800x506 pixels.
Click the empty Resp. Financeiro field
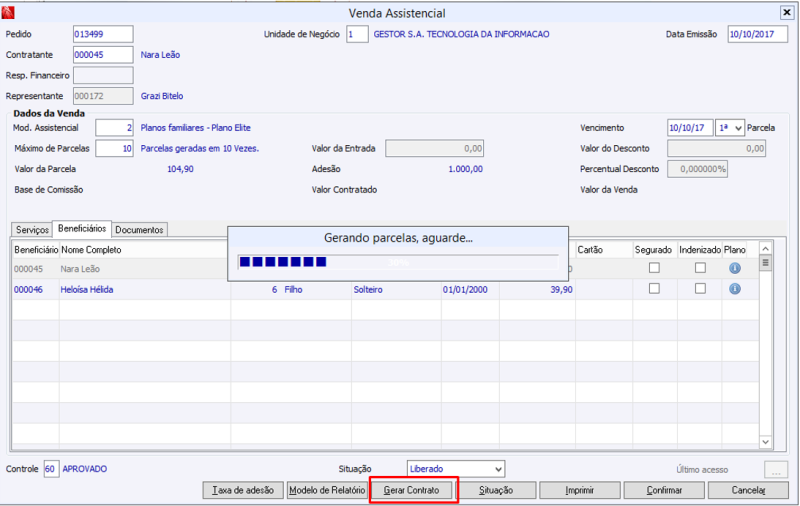pyautogui.click(x=103, y=75)
